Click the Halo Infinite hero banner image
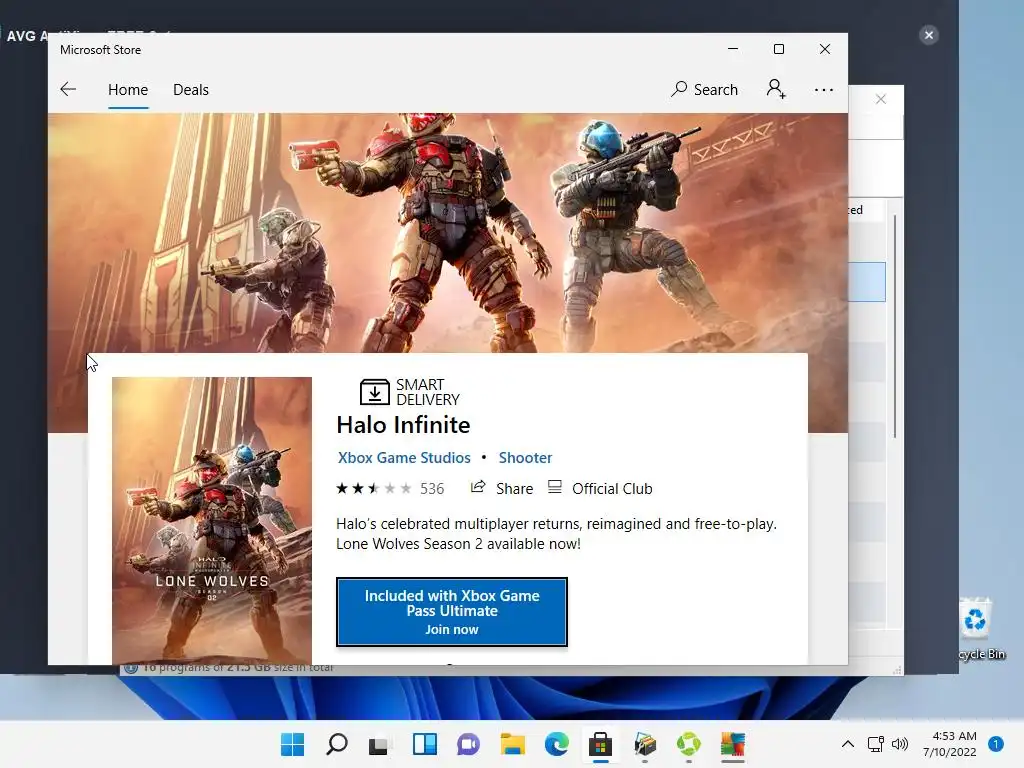 pyautogui.click(x=448, y=232)
